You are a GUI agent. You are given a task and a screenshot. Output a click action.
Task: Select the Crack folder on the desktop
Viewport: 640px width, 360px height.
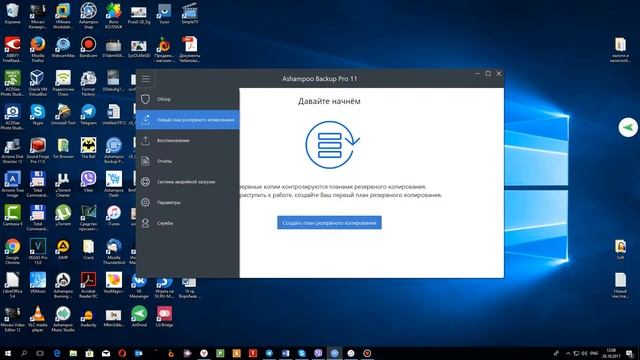(x=88, y=249)
